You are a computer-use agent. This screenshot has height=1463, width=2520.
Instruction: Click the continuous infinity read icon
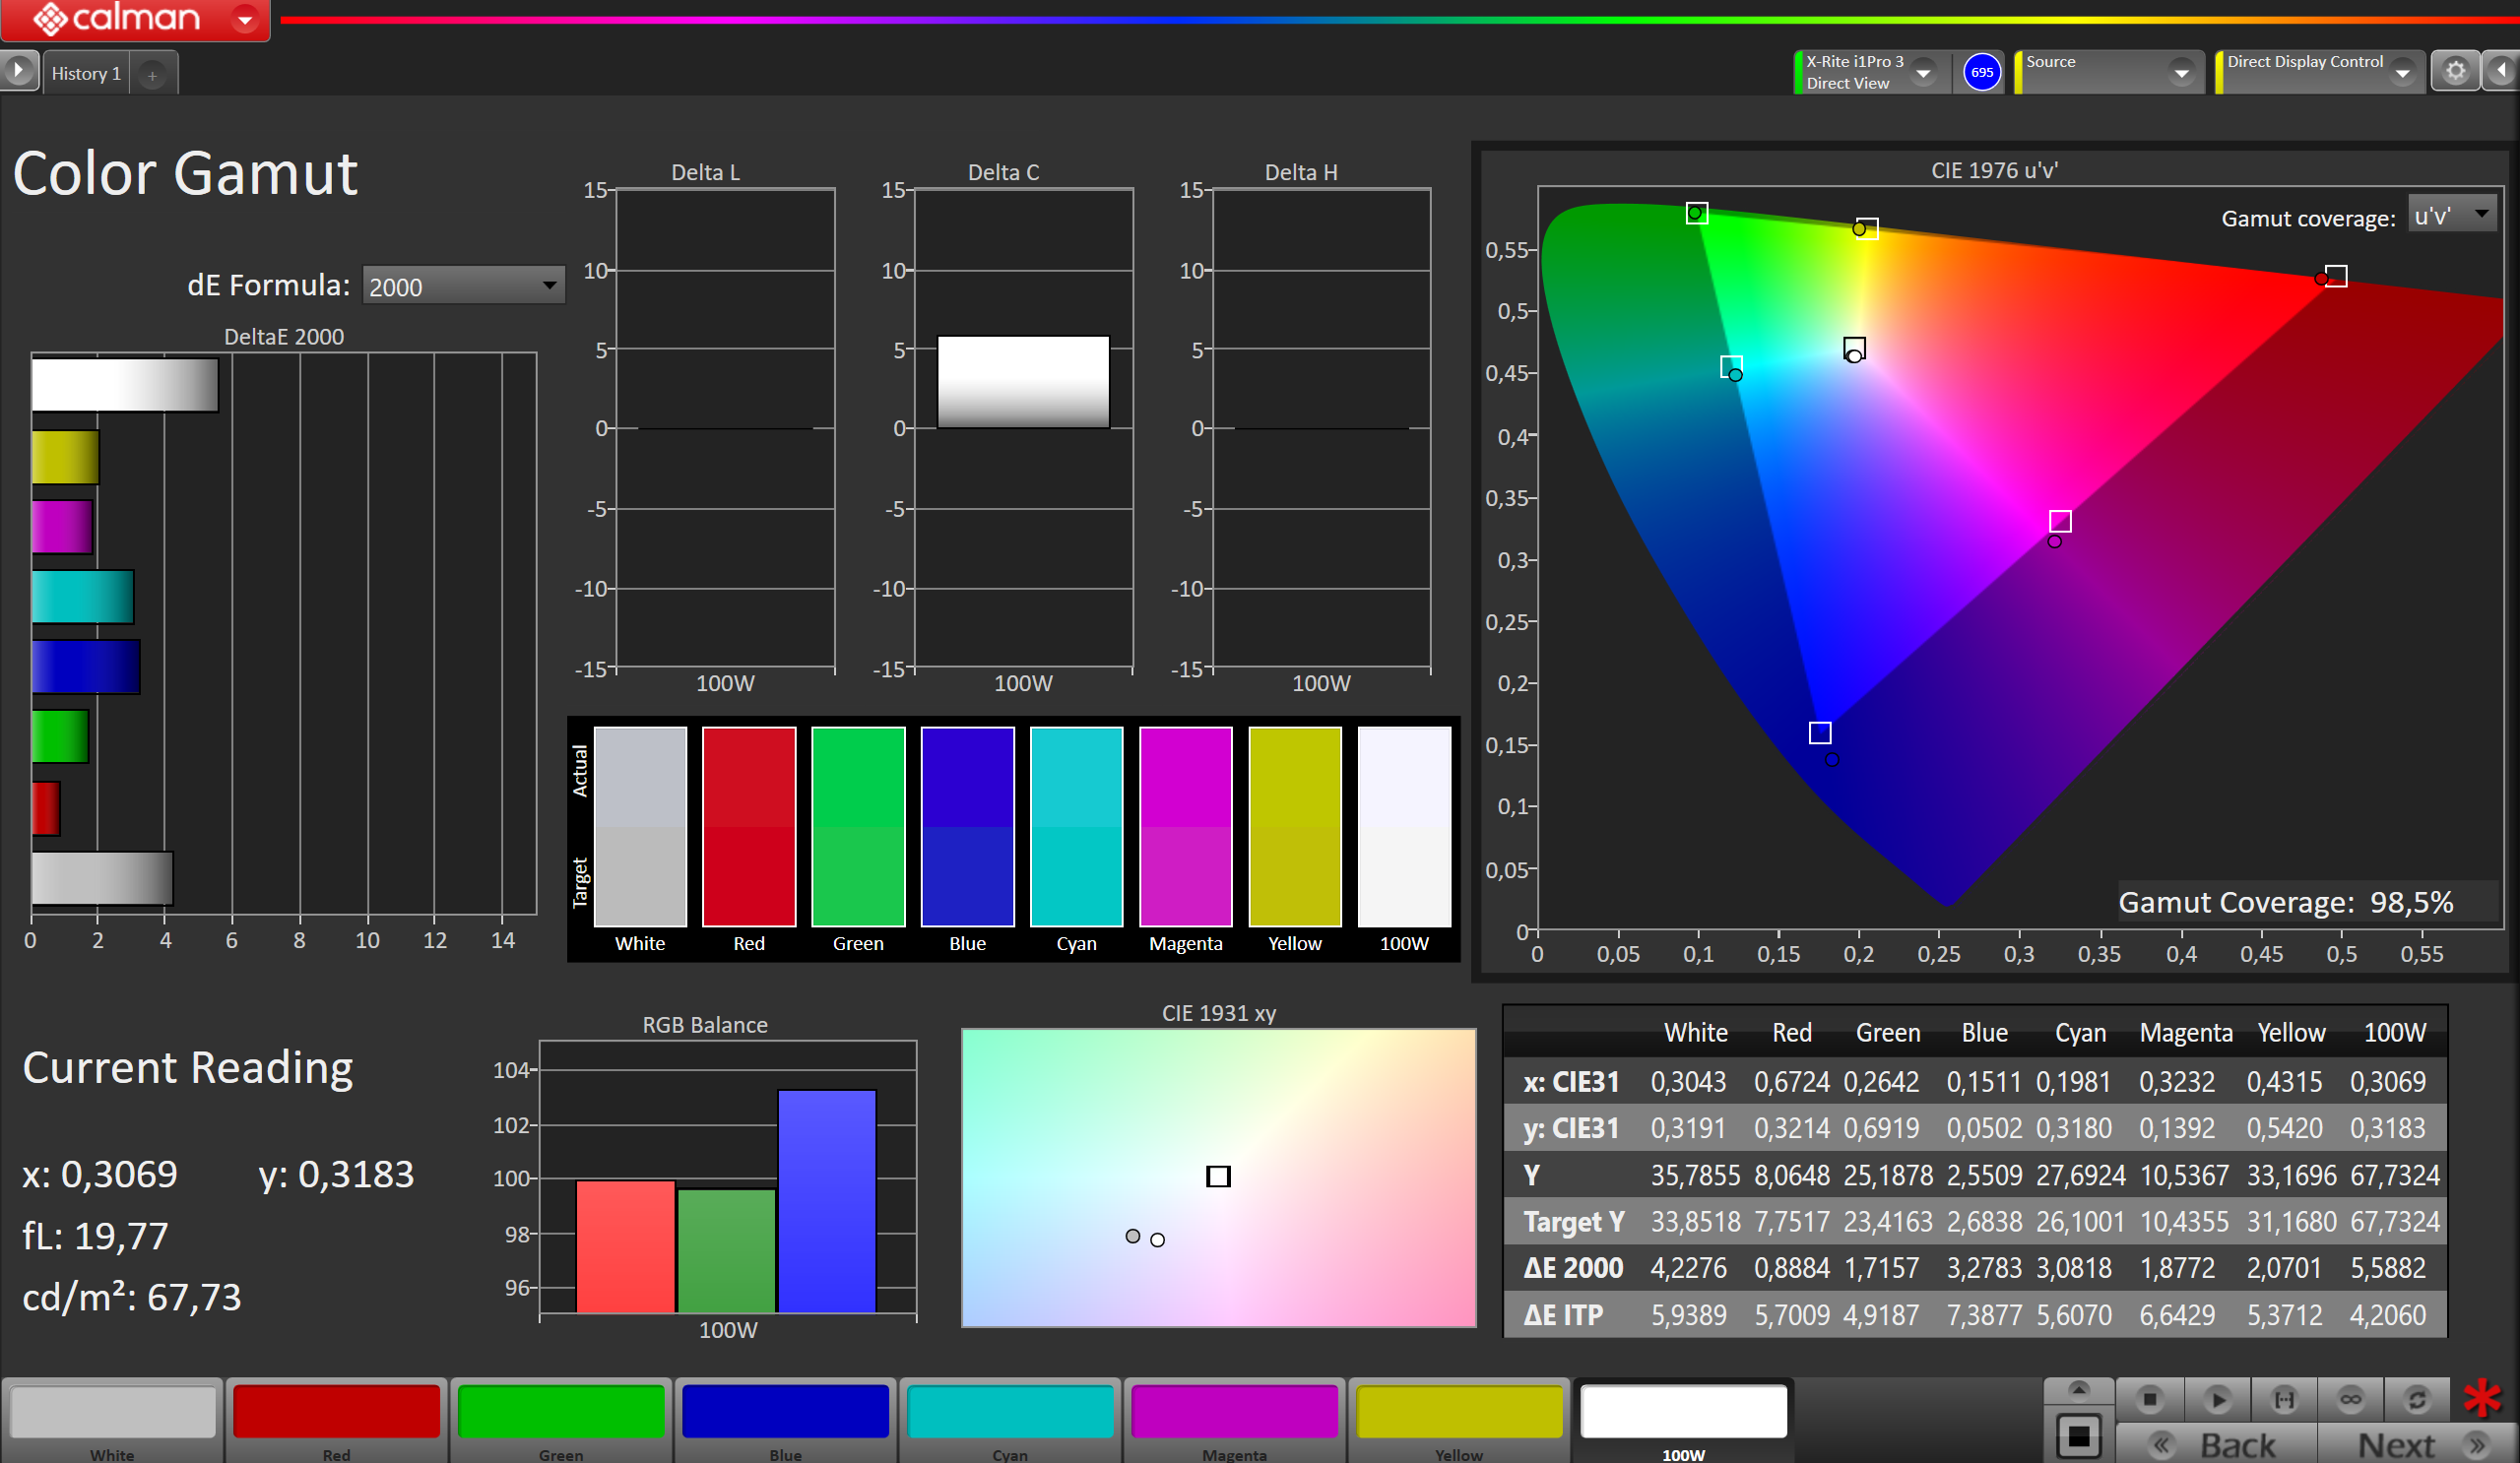(2350, 1399)
